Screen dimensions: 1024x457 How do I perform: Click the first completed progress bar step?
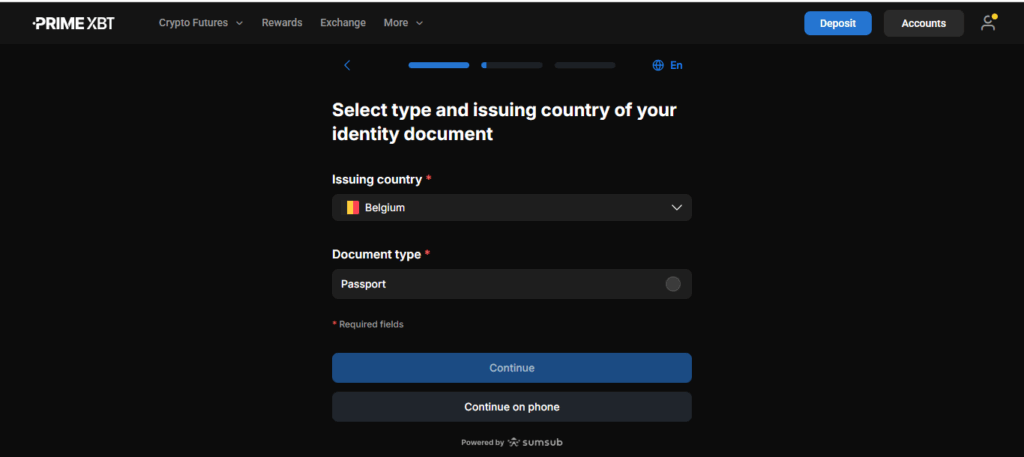coord(438,65)
